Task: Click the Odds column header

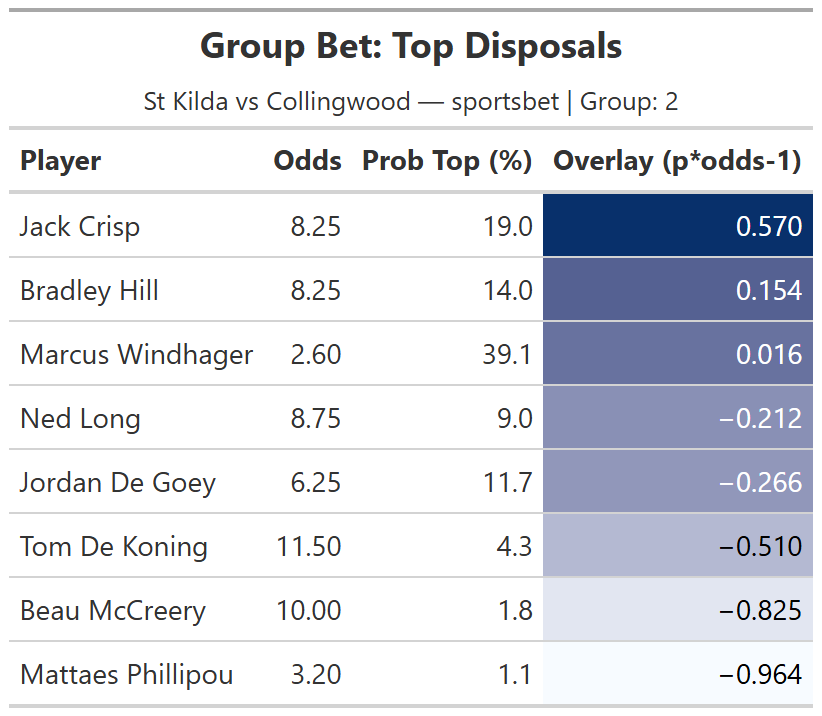Action: (x=307, y=161)
